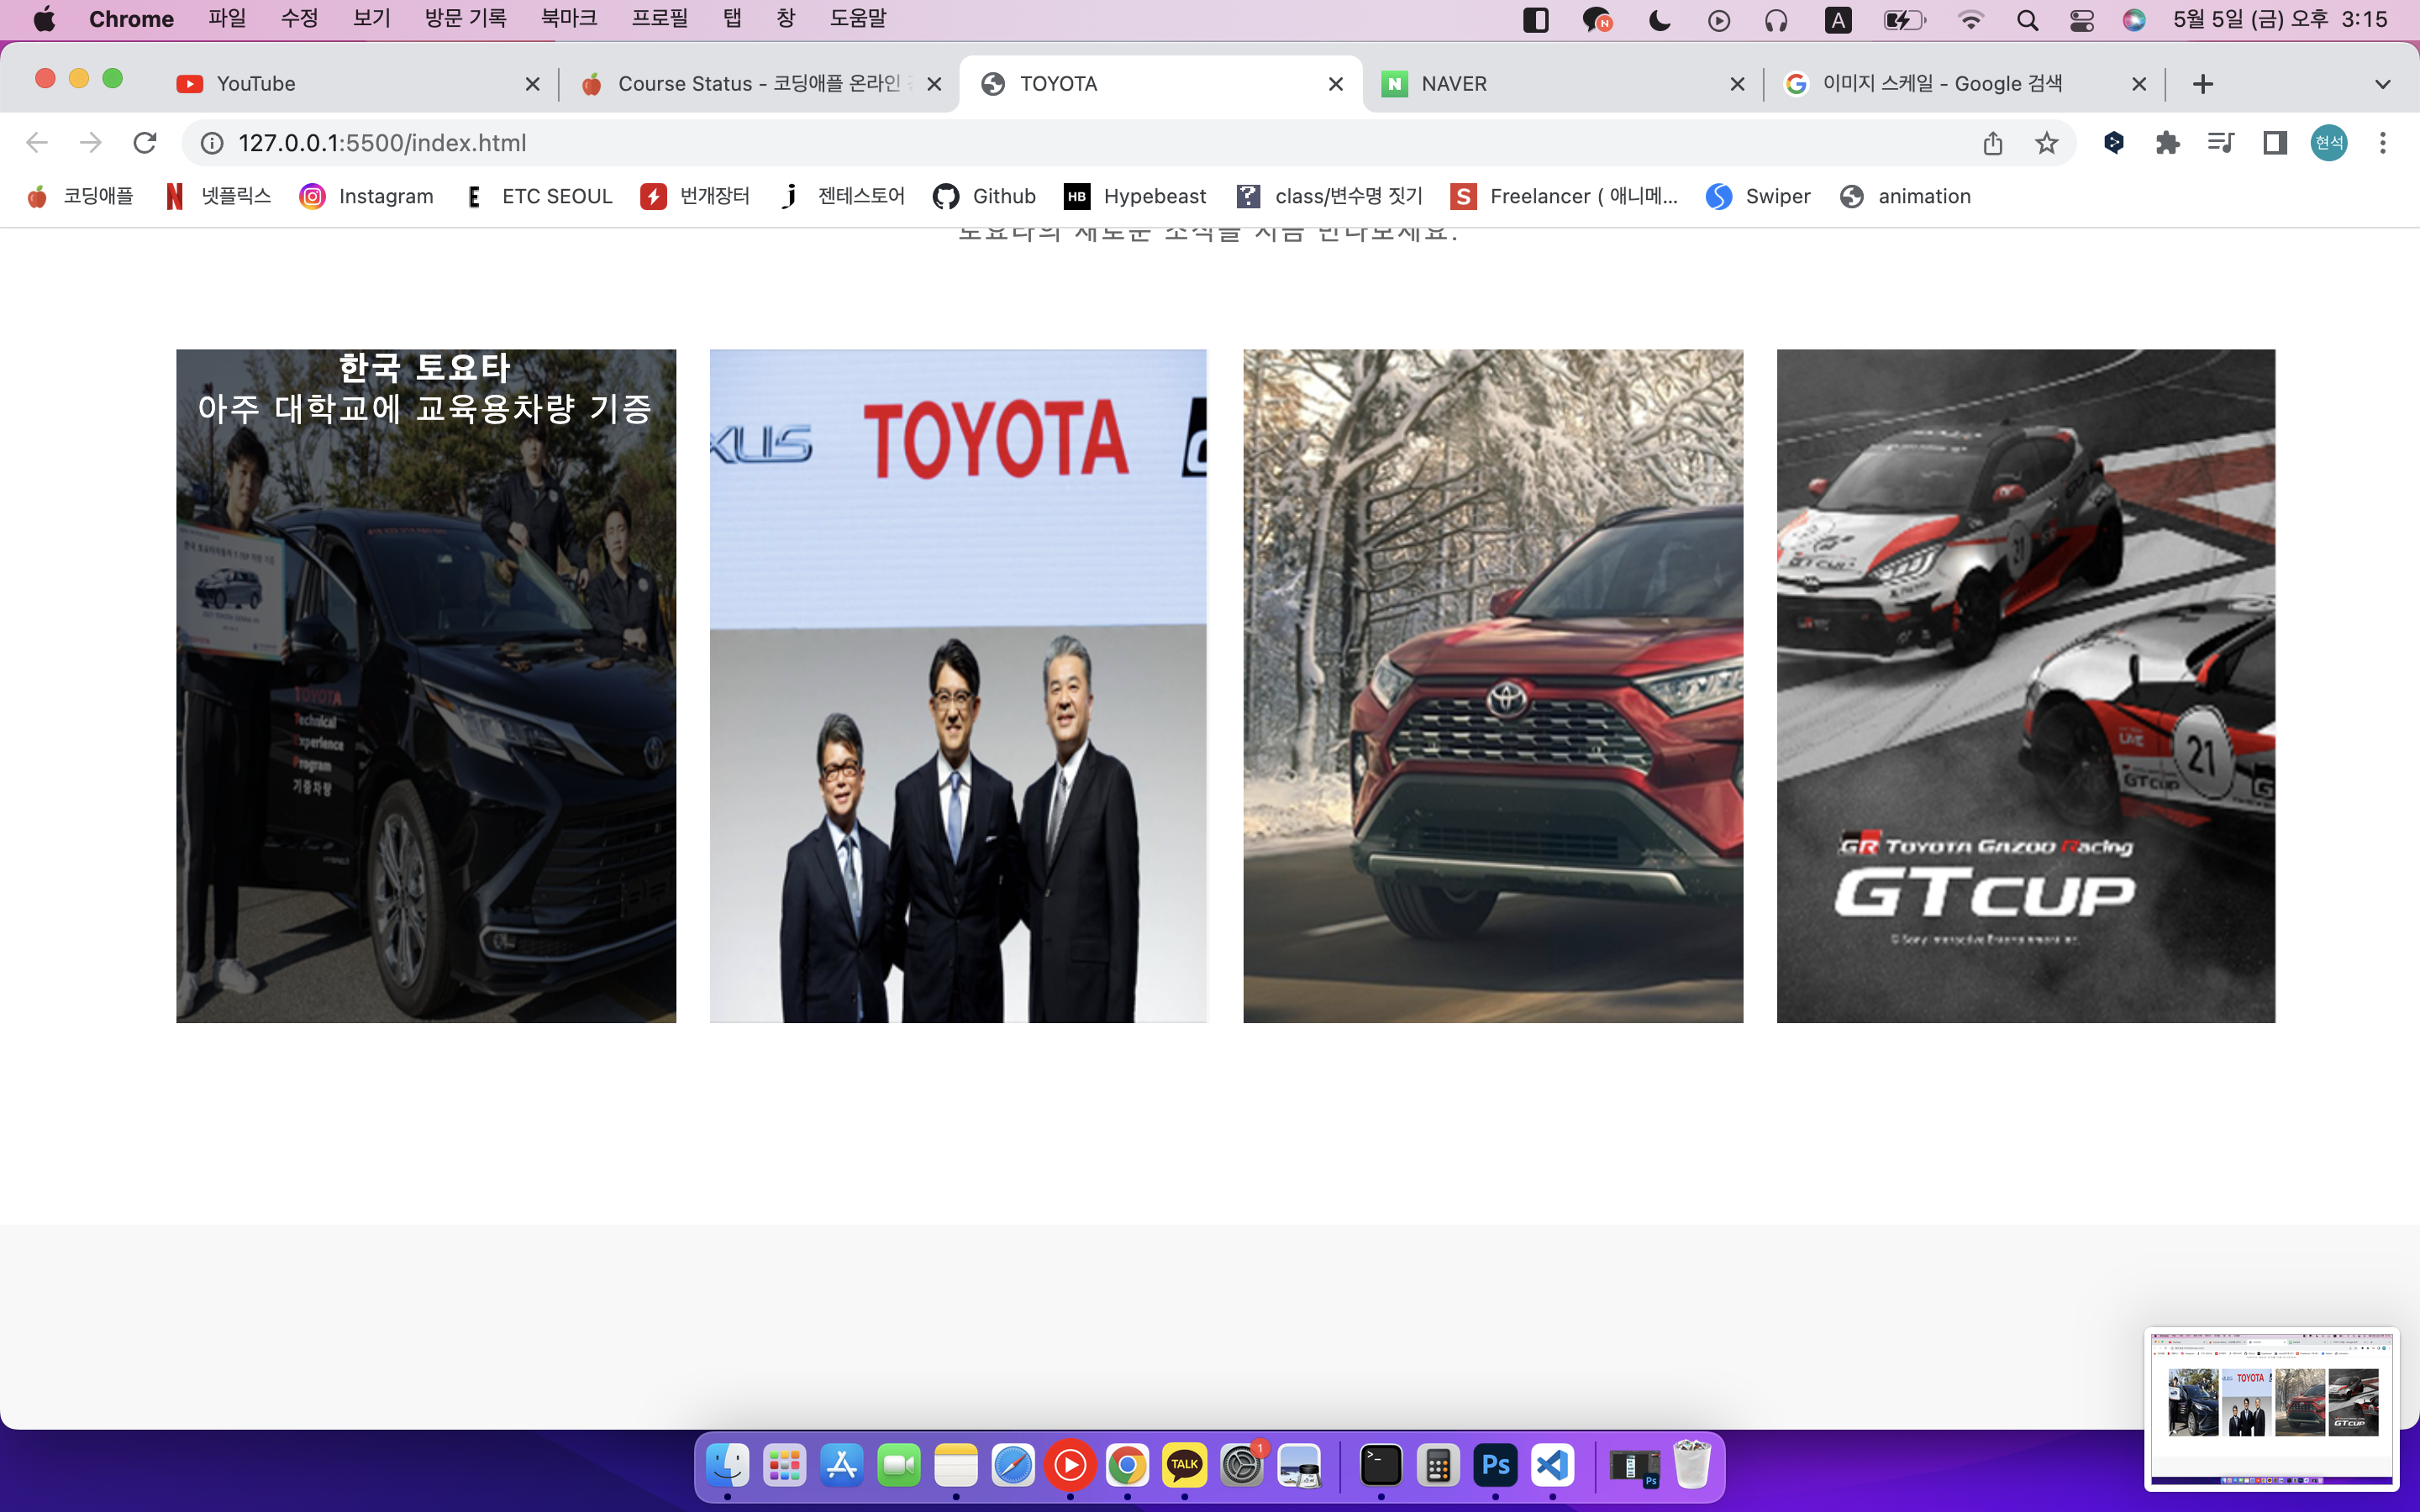Close the NAVER tab

tap(1738, 84)
